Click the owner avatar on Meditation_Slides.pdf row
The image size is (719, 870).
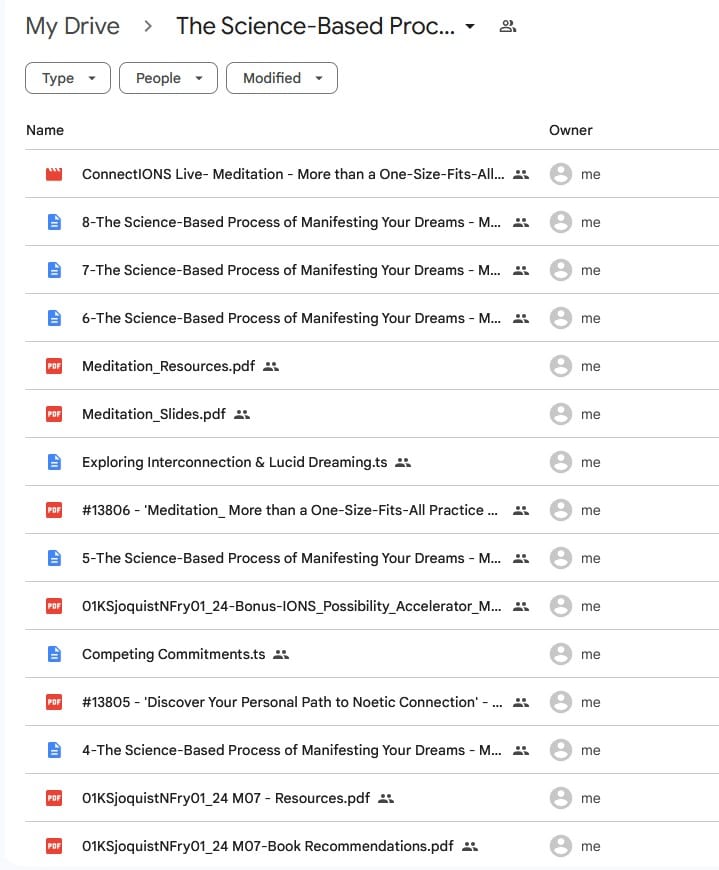561,414
